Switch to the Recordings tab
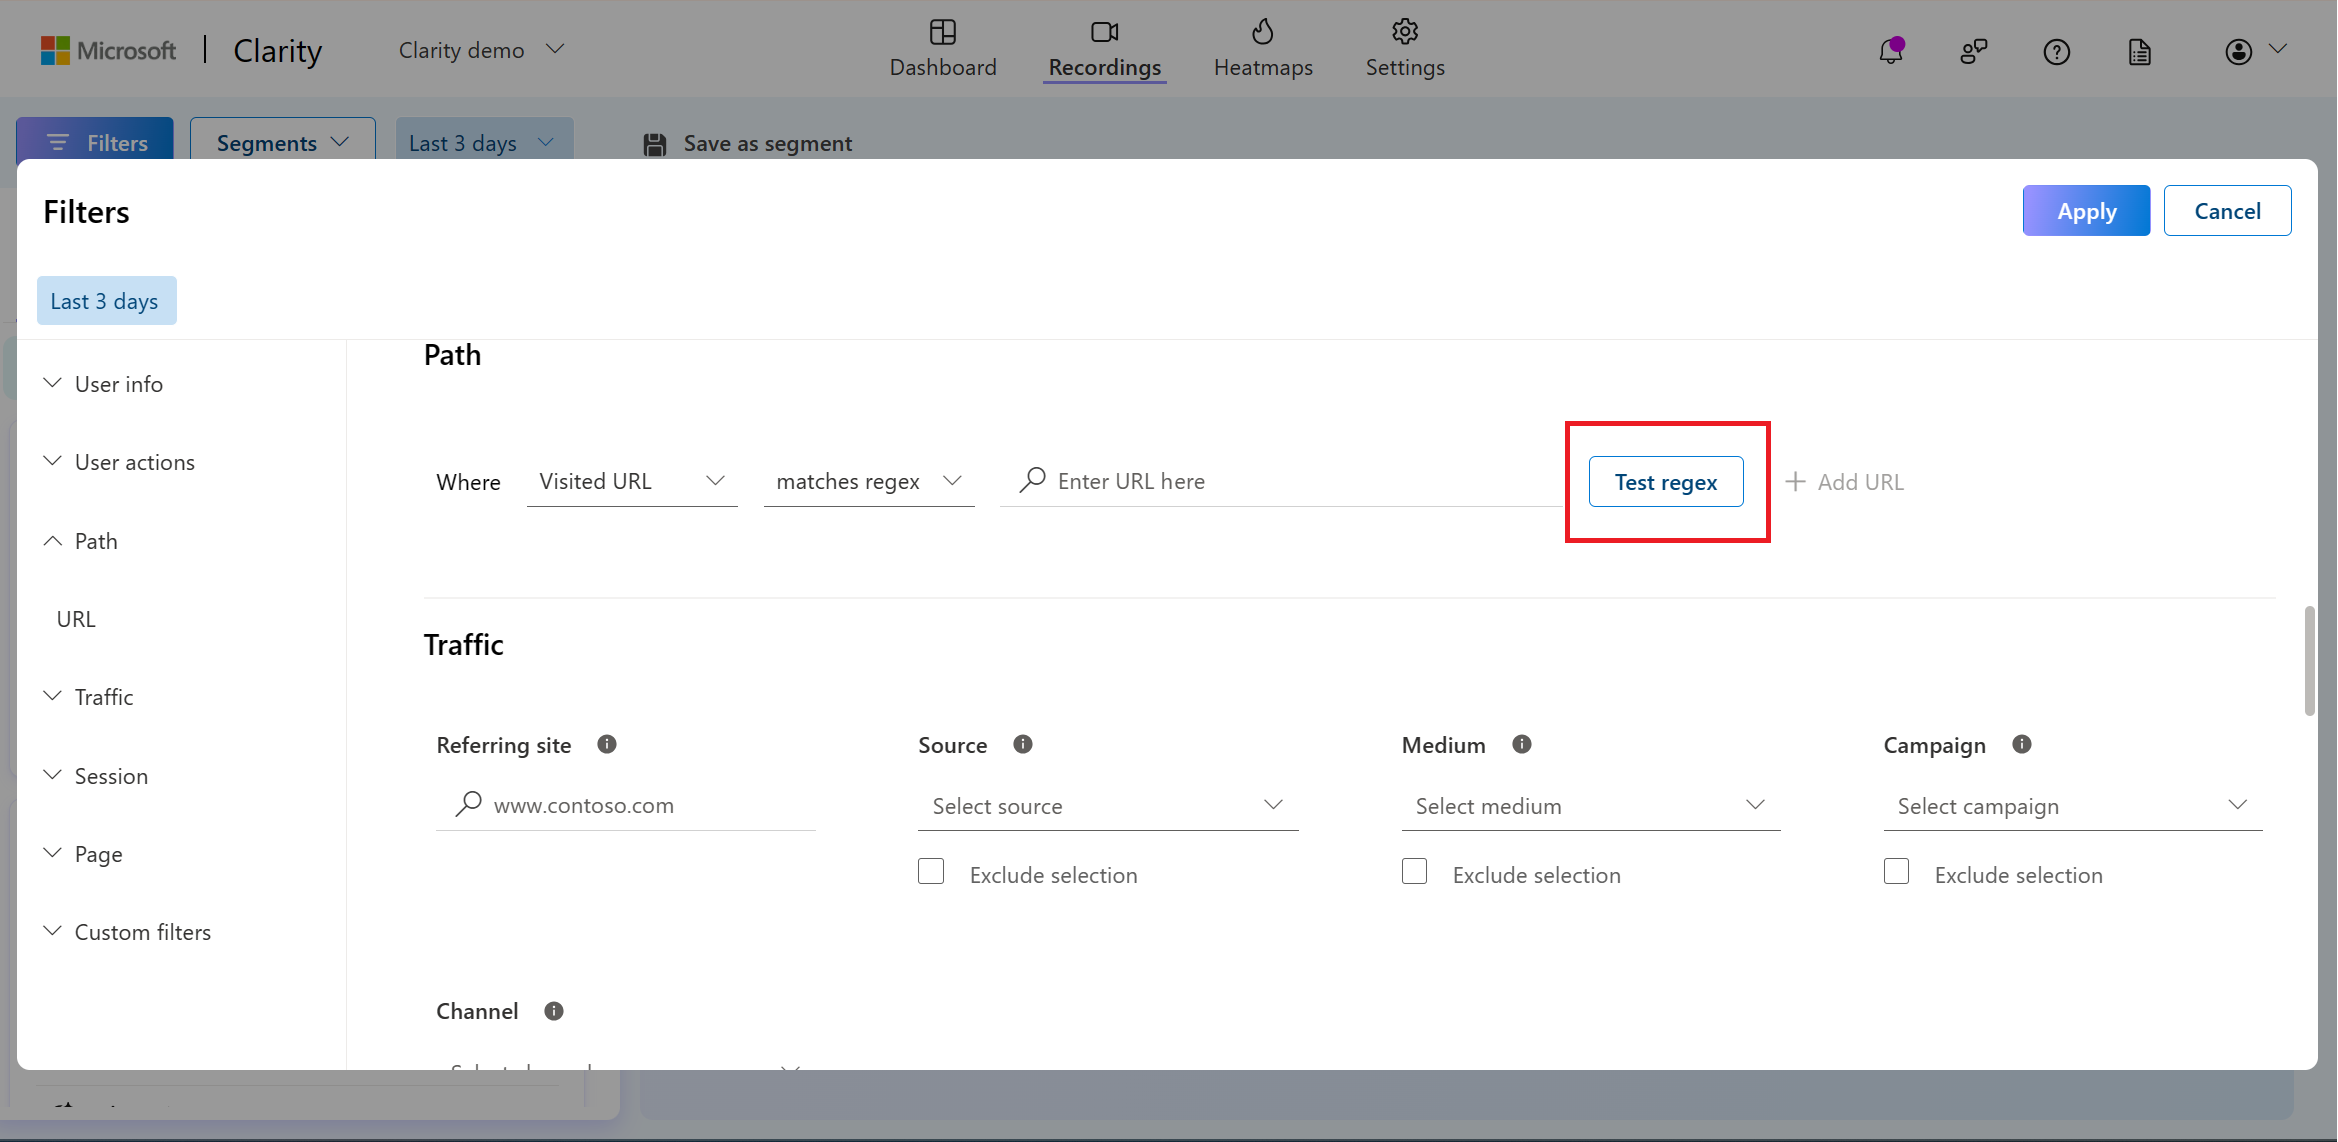The height and width of the screenshot is (1142, 2338). point(1104,49)
